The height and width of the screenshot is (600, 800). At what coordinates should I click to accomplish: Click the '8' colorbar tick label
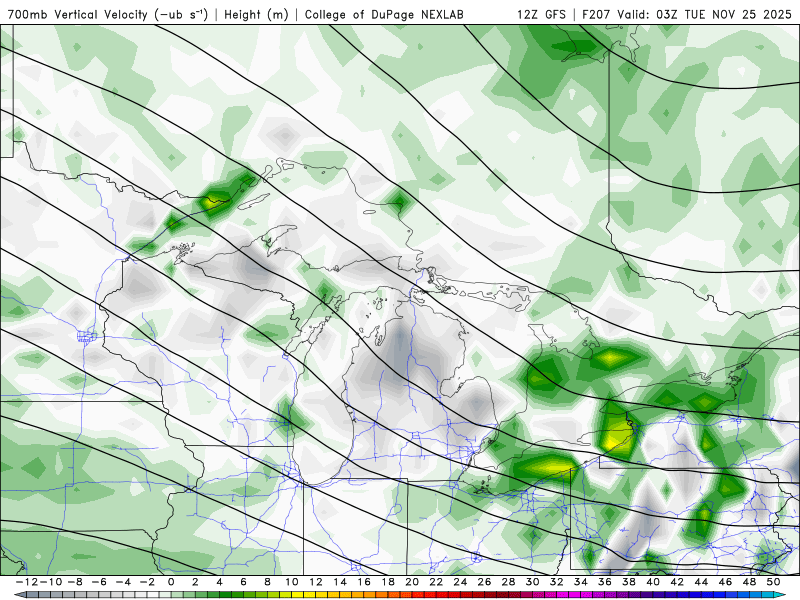tap(267, 582)
